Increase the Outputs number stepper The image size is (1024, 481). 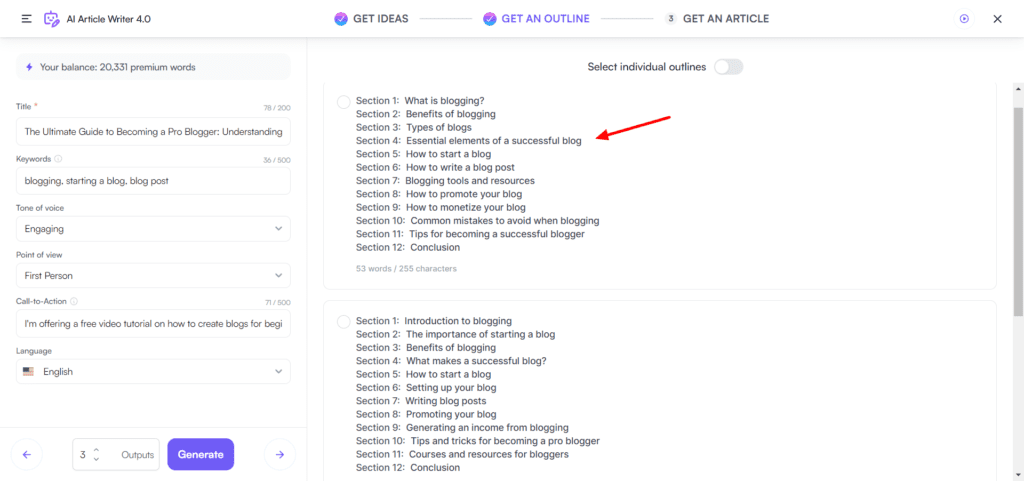97,450
